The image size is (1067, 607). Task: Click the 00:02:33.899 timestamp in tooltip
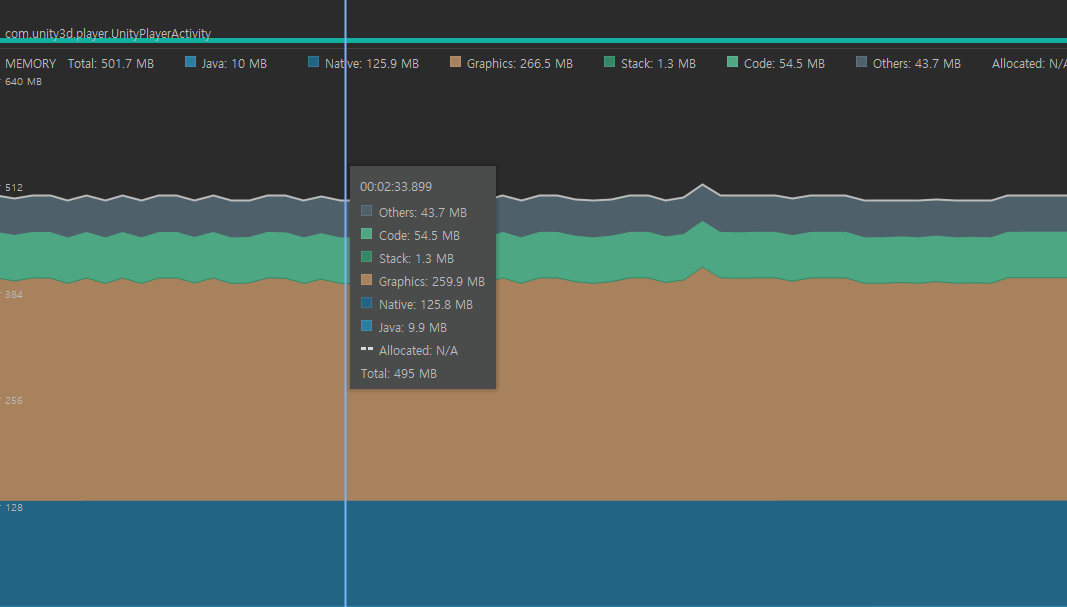396,186
